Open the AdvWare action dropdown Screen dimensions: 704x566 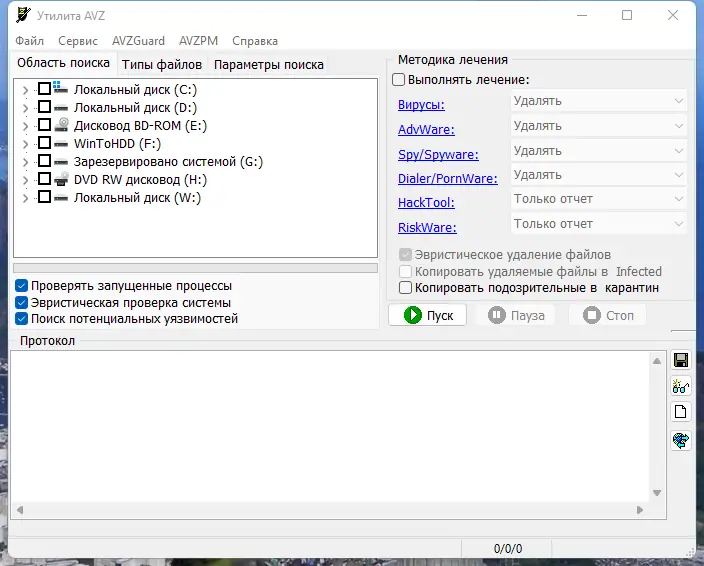click(598, 126)
